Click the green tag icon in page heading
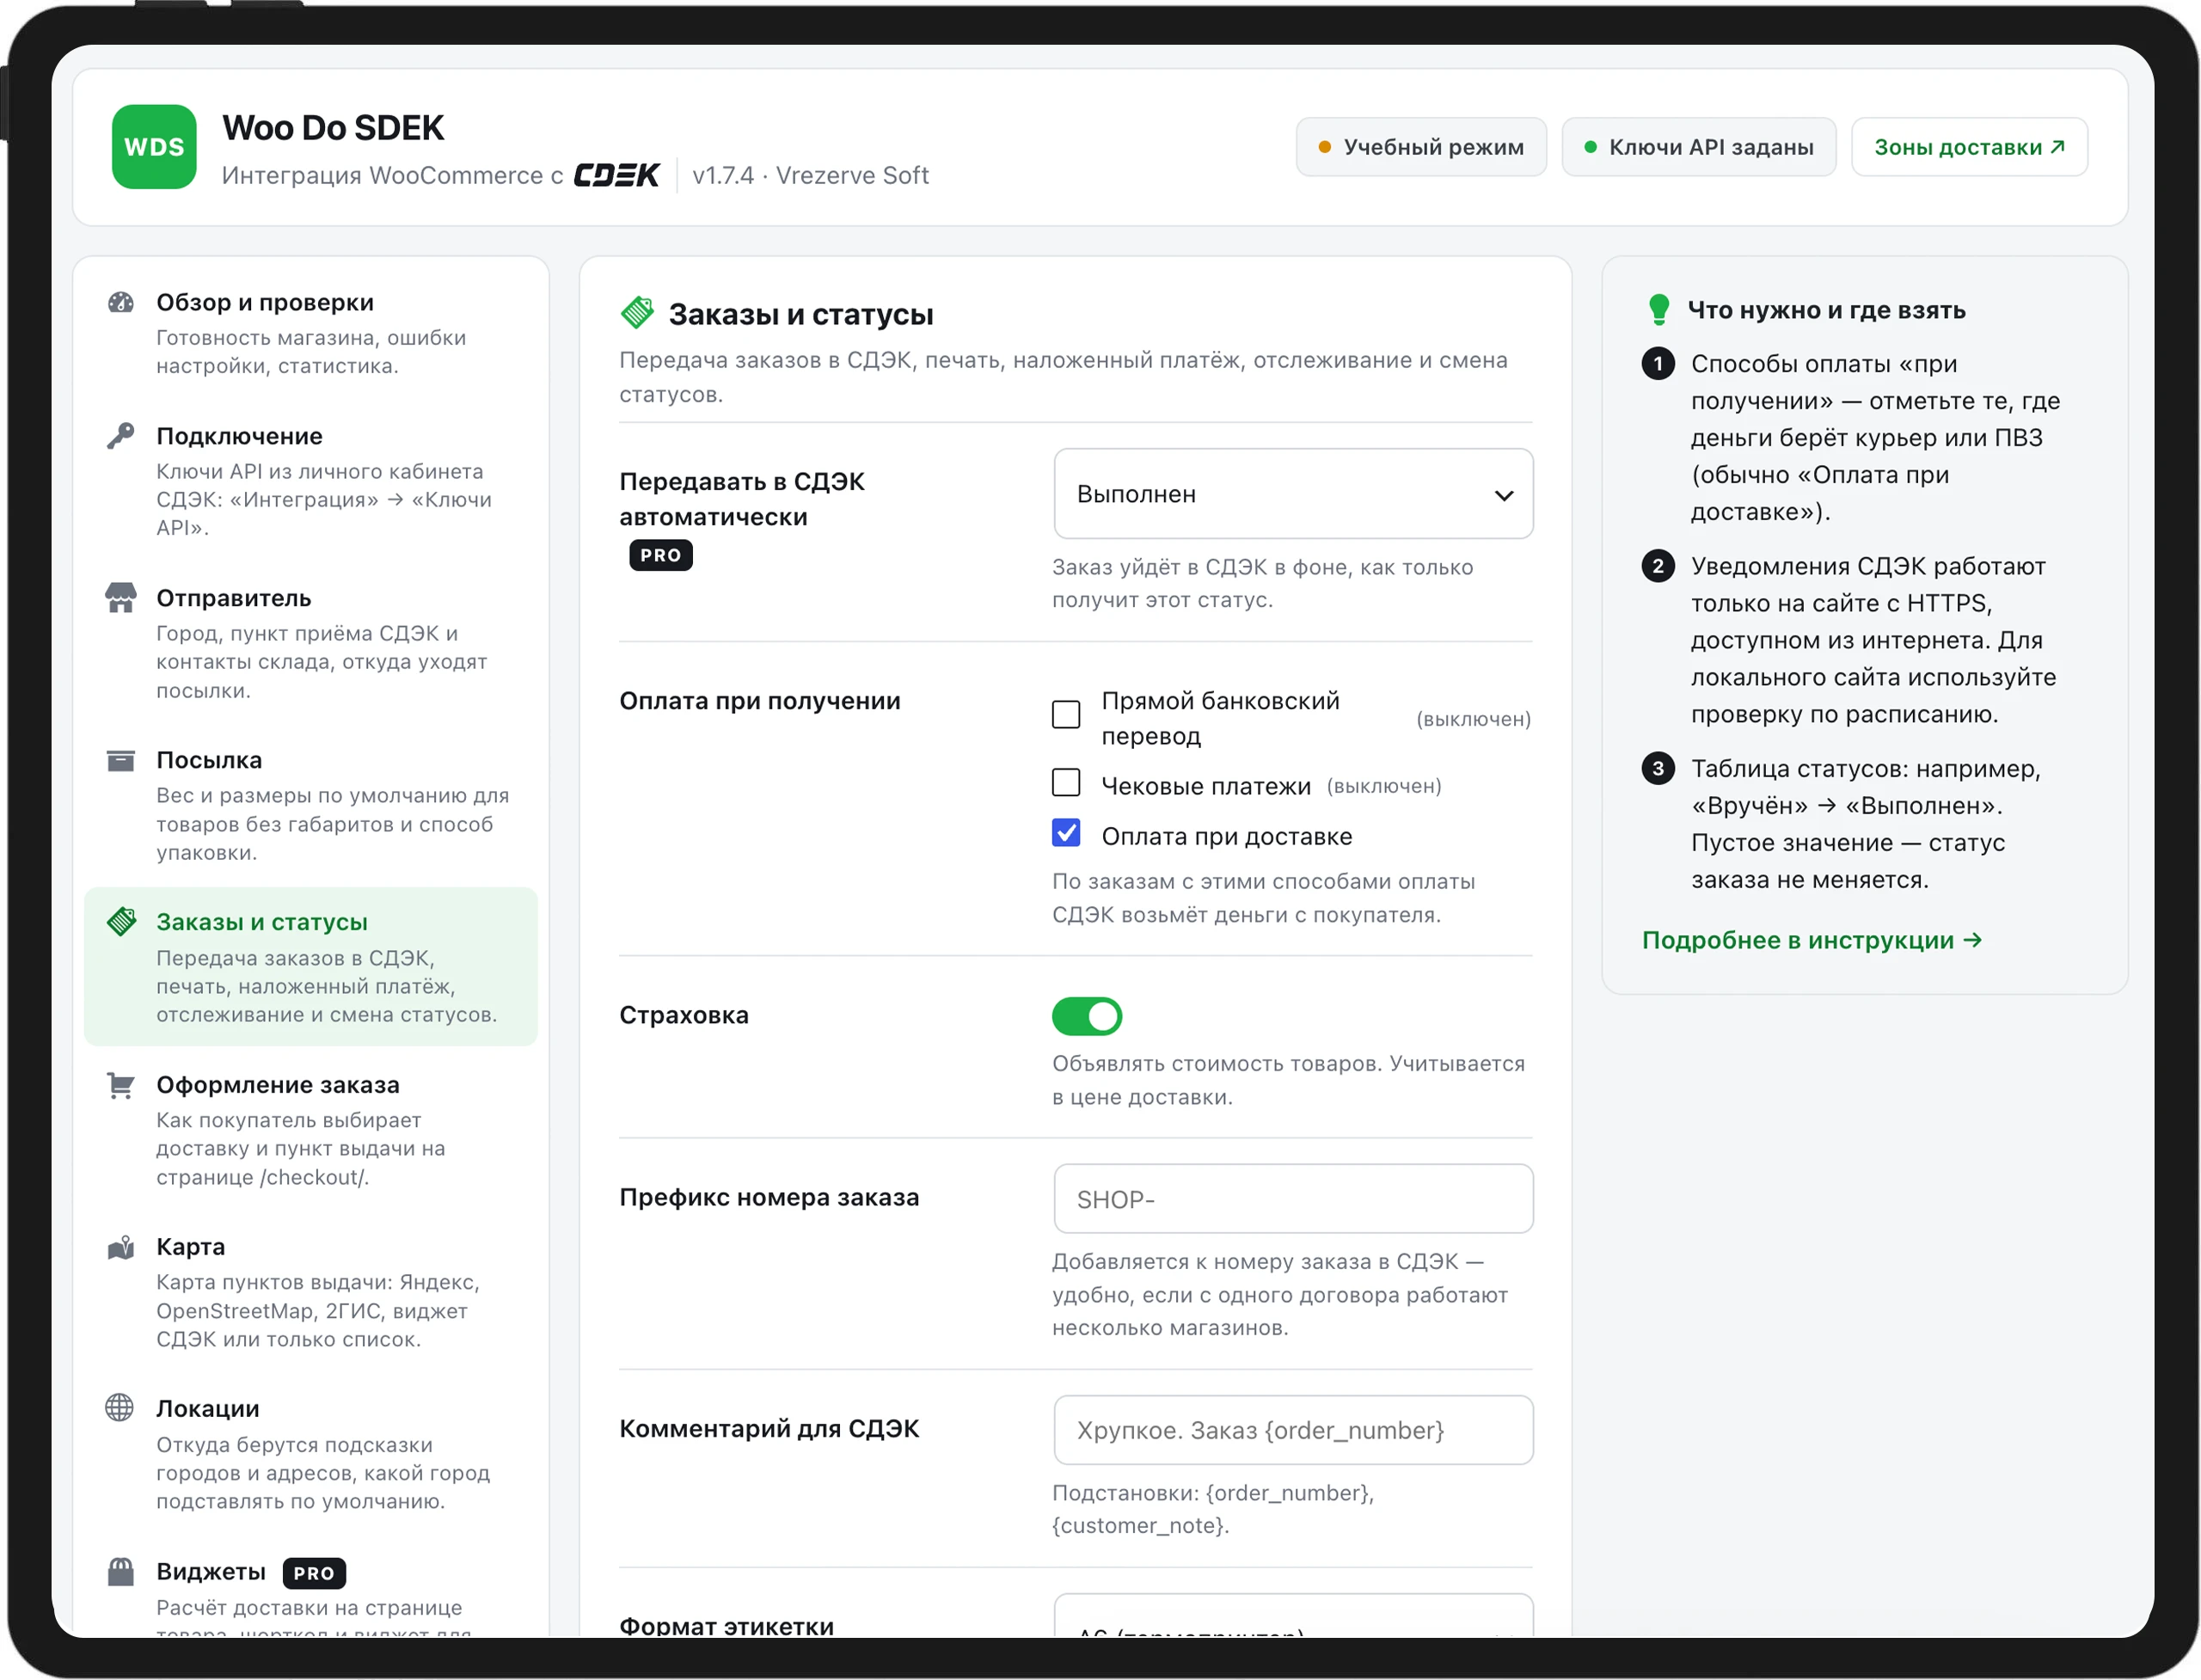 (x=637, y=313)
